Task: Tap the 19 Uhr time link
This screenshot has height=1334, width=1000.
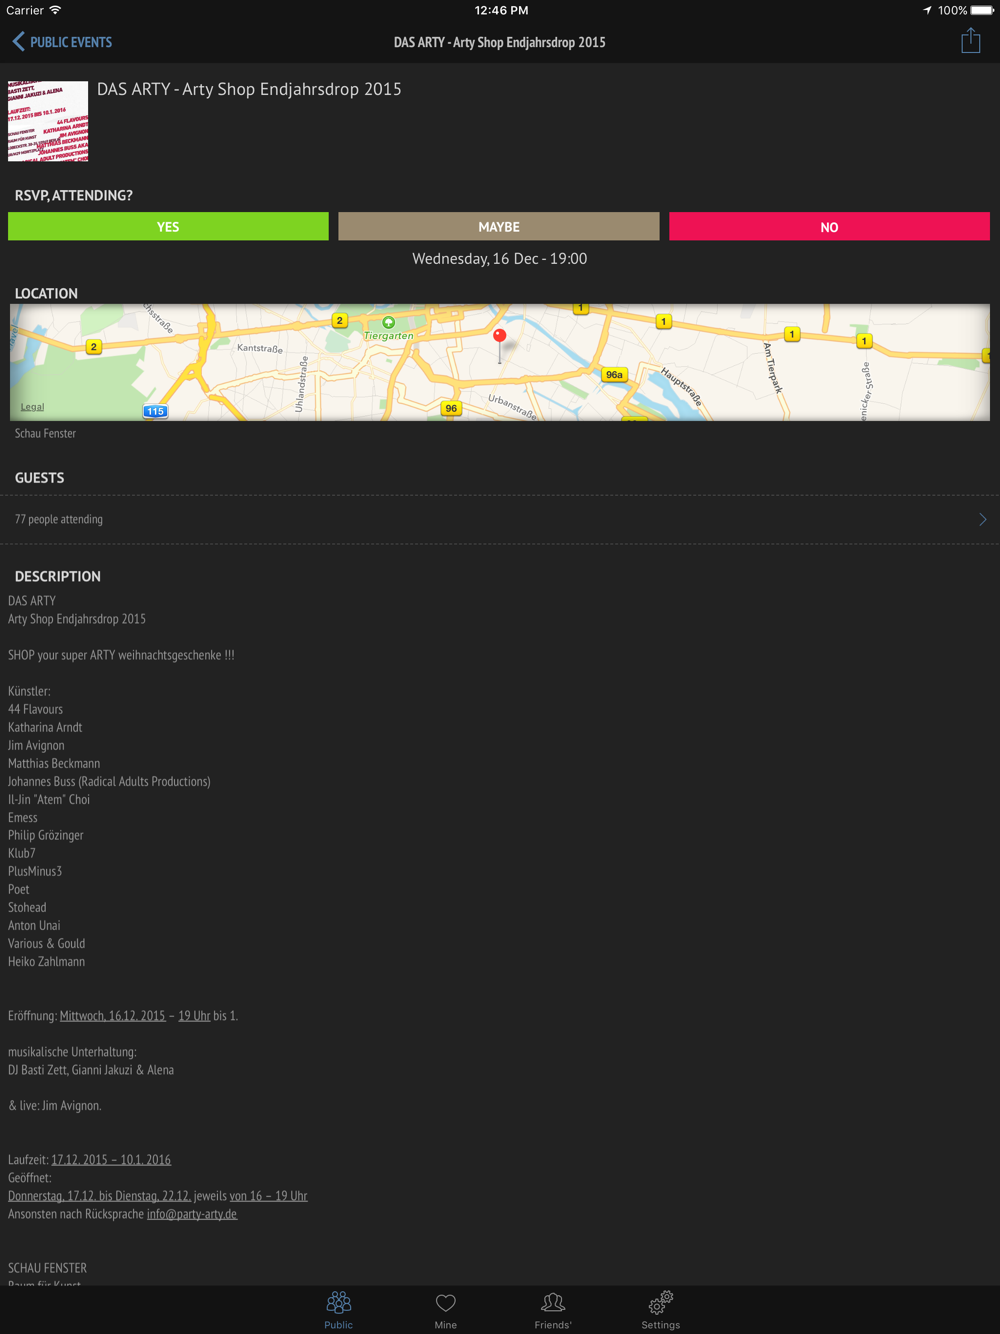Action: coord(194,1016)
